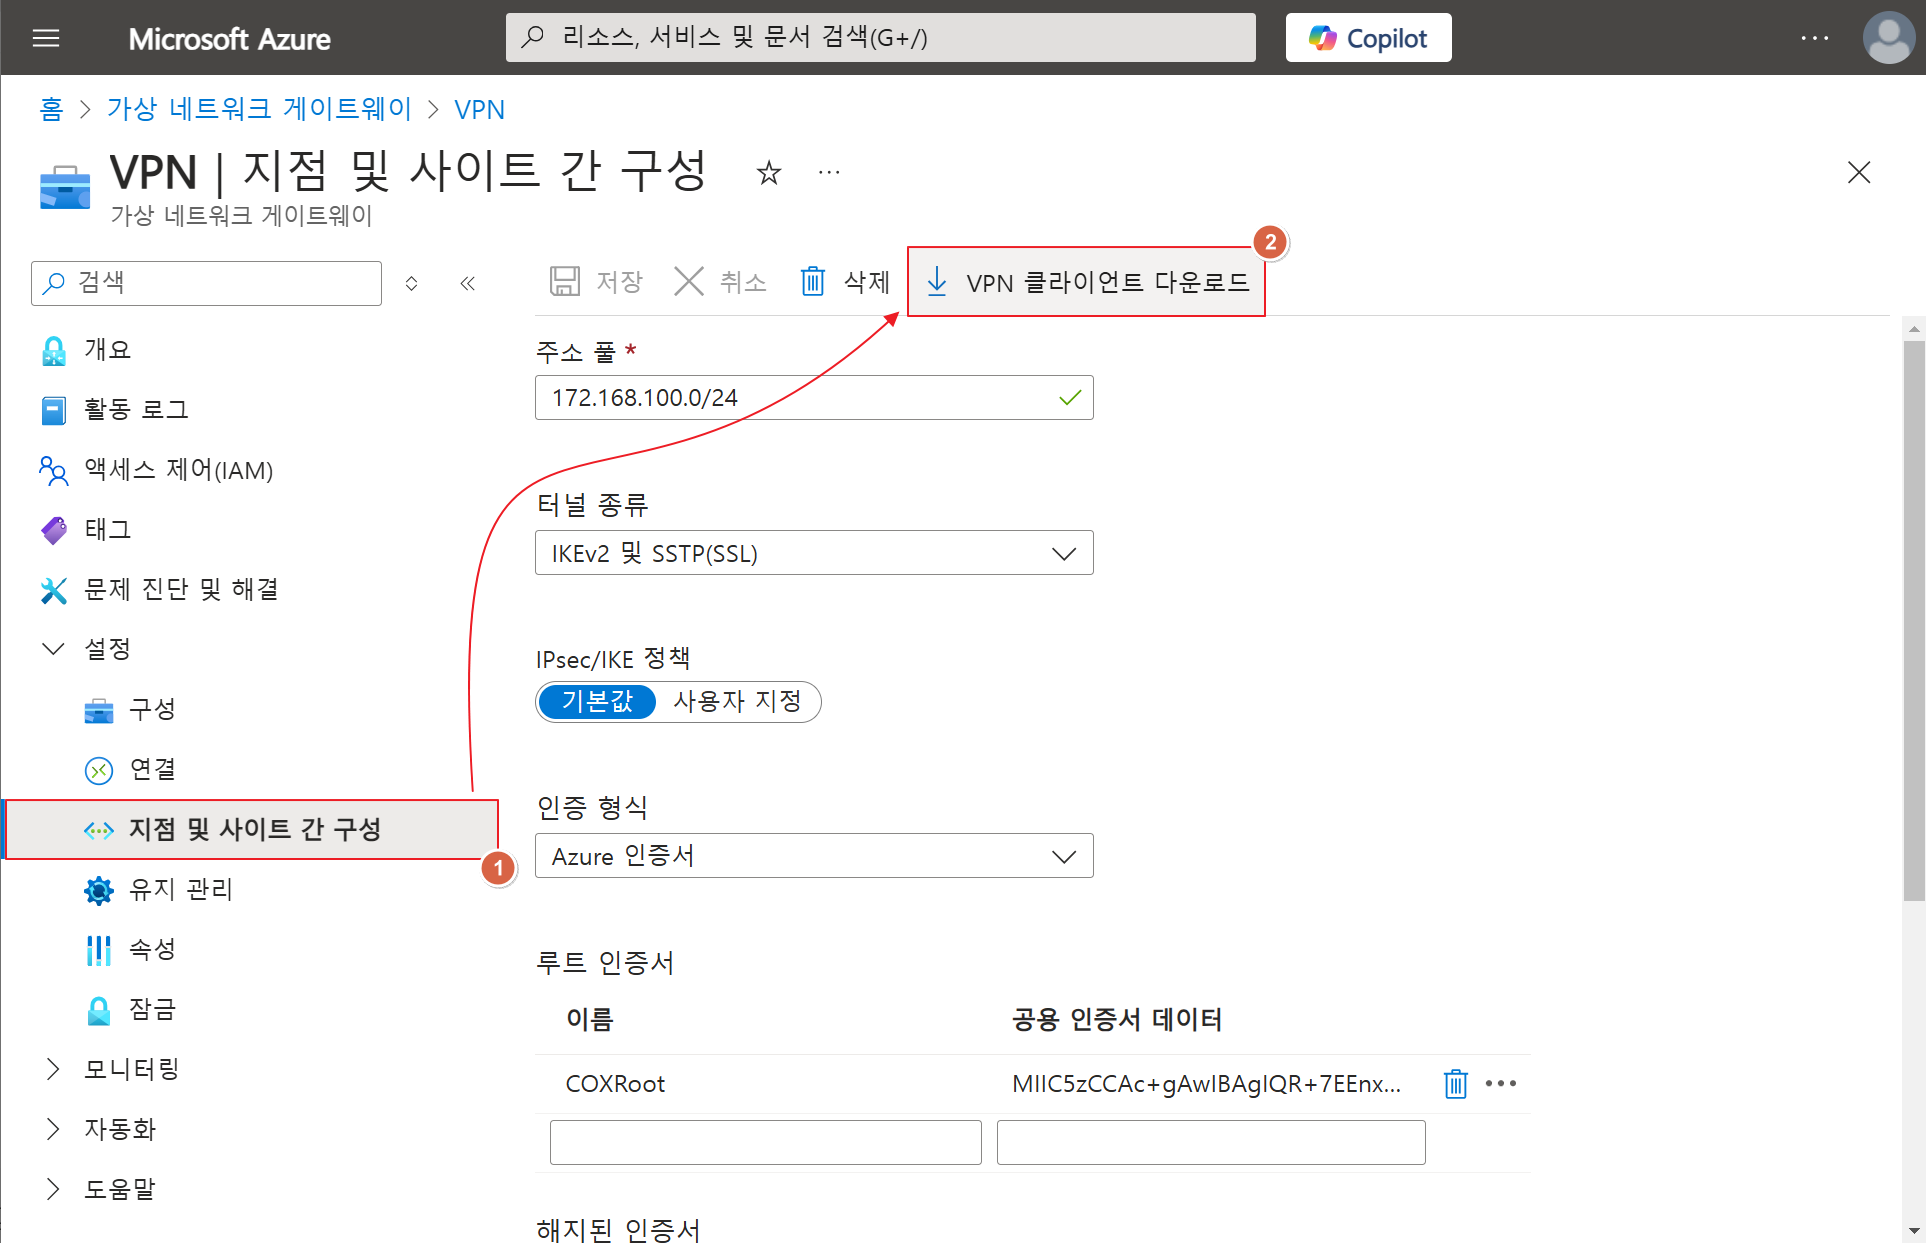Image resolution: width=1926 pixels, height=1243 pixels.
Task: Click the 저장 save toolbar button
Action: point(595,282)
